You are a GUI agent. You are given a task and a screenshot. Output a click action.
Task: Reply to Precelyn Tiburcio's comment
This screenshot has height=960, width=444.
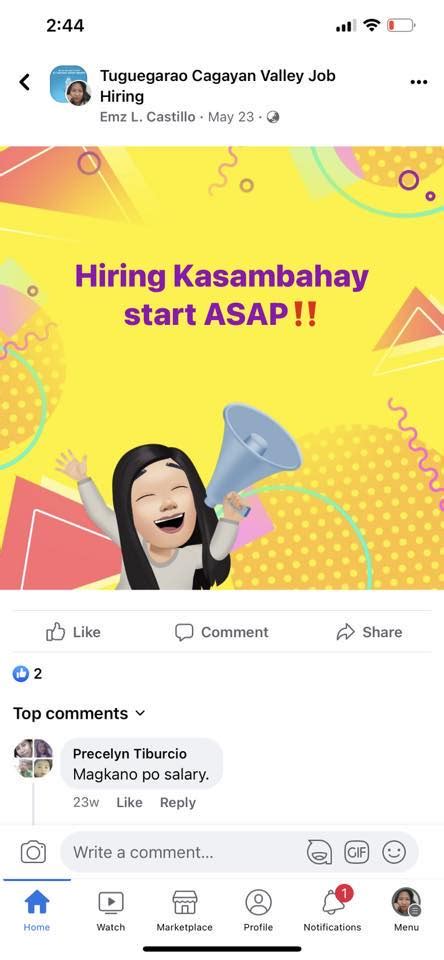(178, 802)
